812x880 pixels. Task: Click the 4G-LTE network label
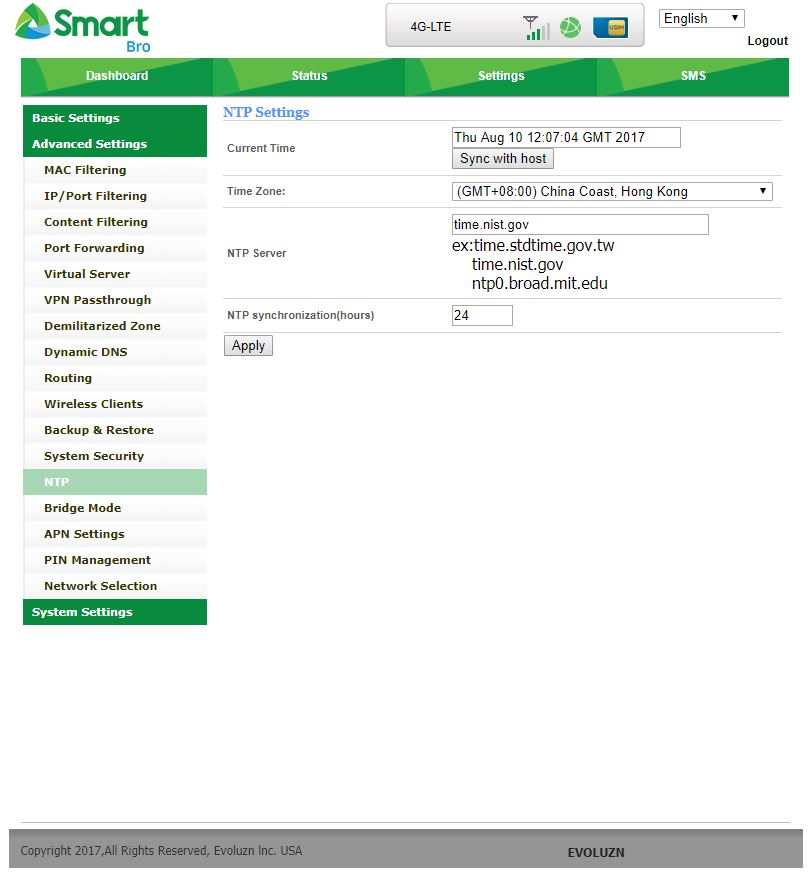coord(430,27)
